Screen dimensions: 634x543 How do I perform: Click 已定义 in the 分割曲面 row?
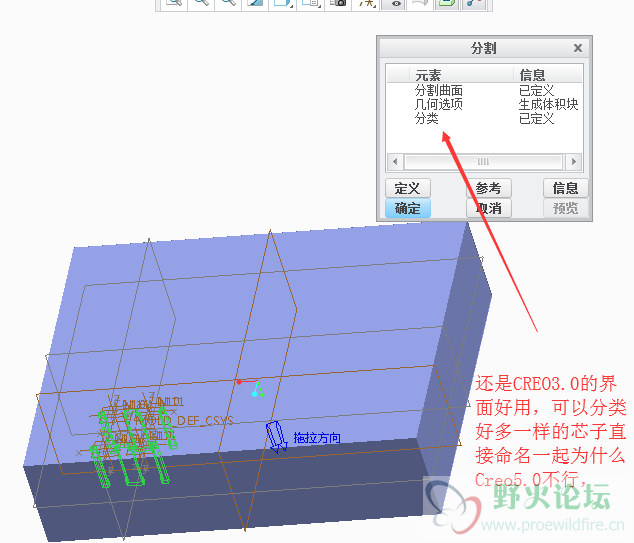coord(536,90)
